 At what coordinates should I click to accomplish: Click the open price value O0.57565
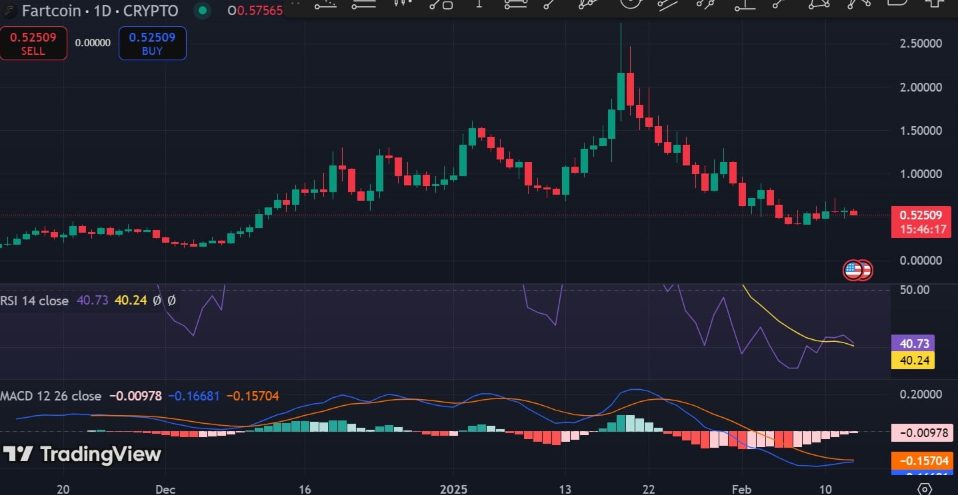255,10
